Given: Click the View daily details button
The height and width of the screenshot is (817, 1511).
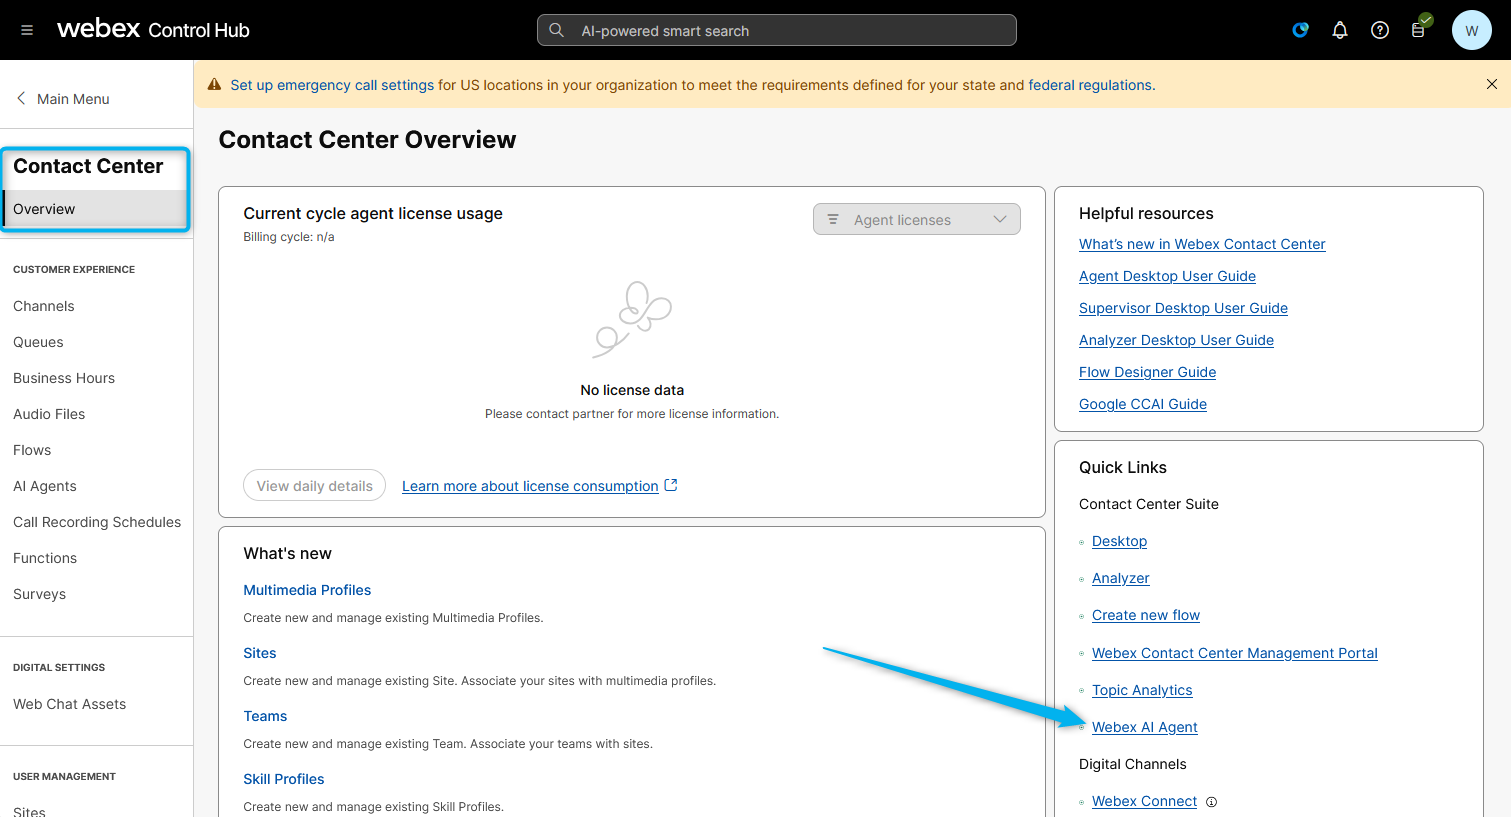Looking at the screenshot, I should [x=314, y=486].
